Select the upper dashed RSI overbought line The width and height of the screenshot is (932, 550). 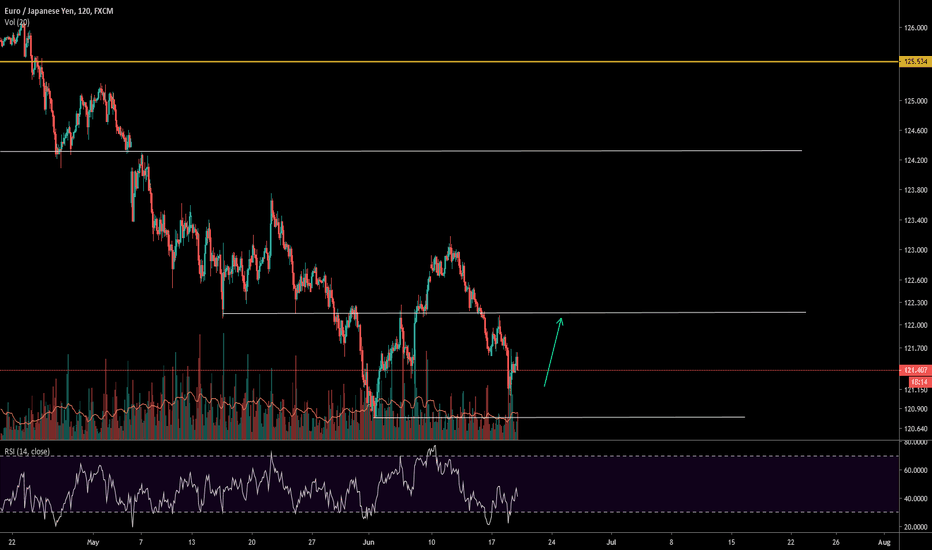coord(449,456)
